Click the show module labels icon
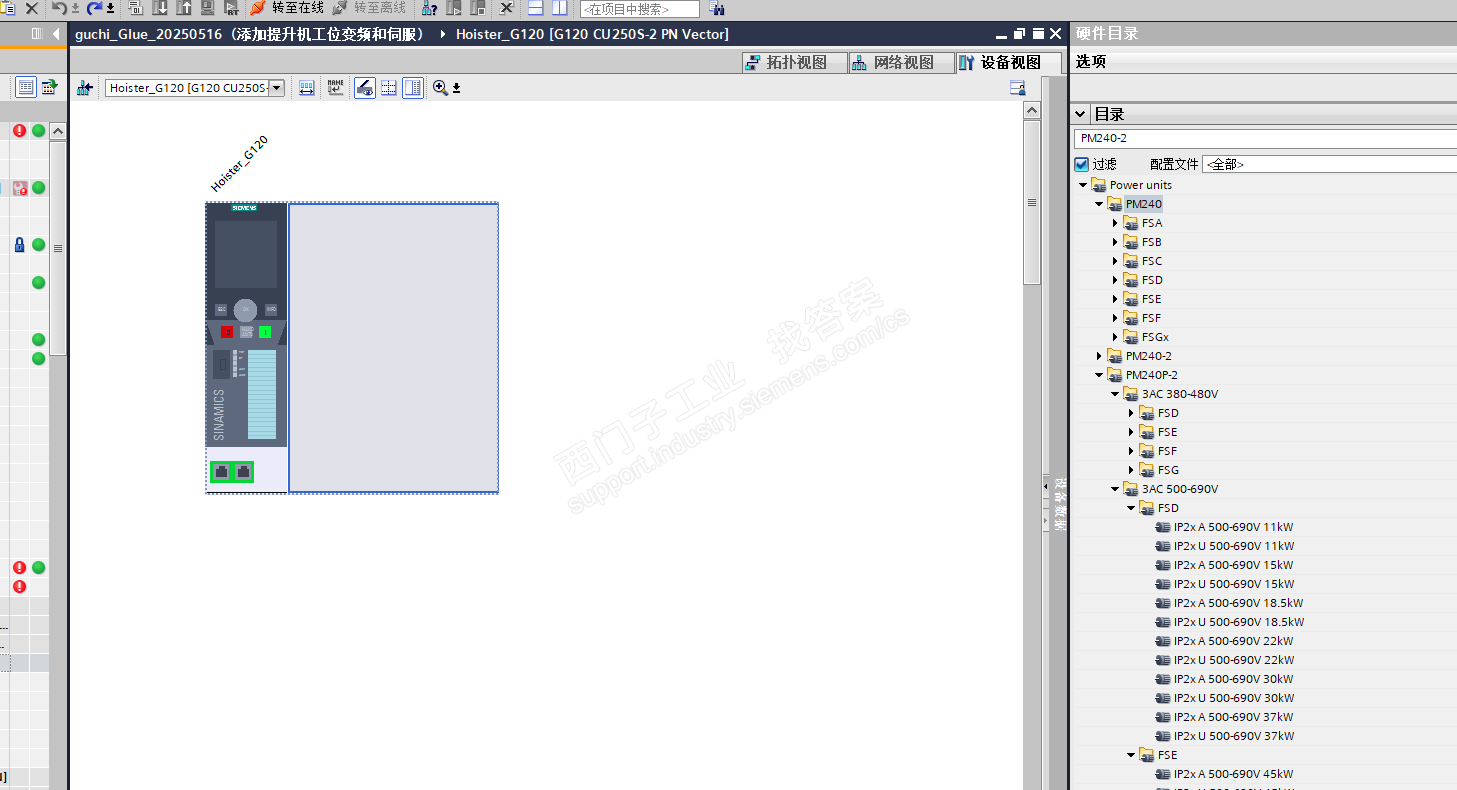This screenshot has height=790, width=1457. (307, 88)
